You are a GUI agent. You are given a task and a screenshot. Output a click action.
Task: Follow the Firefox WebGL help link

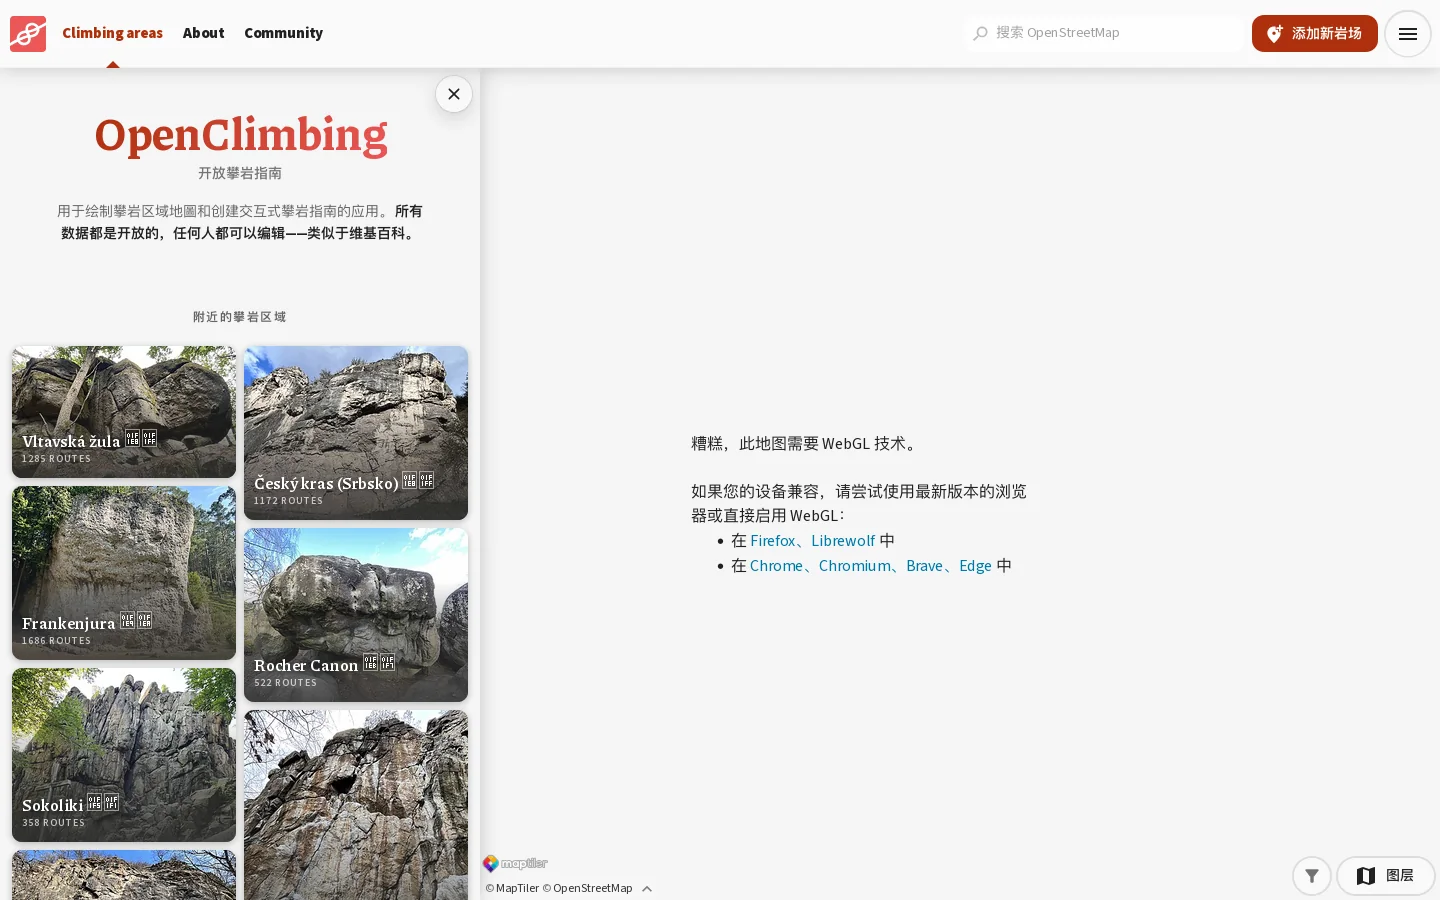click(773, 540)
